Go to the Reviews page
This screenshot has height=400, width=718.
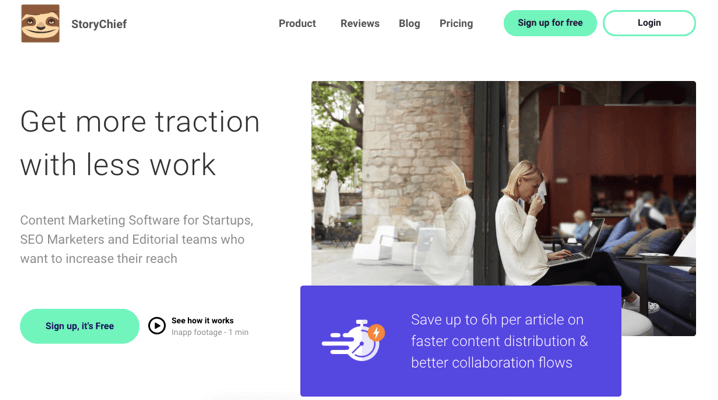(x=360, y=23)
